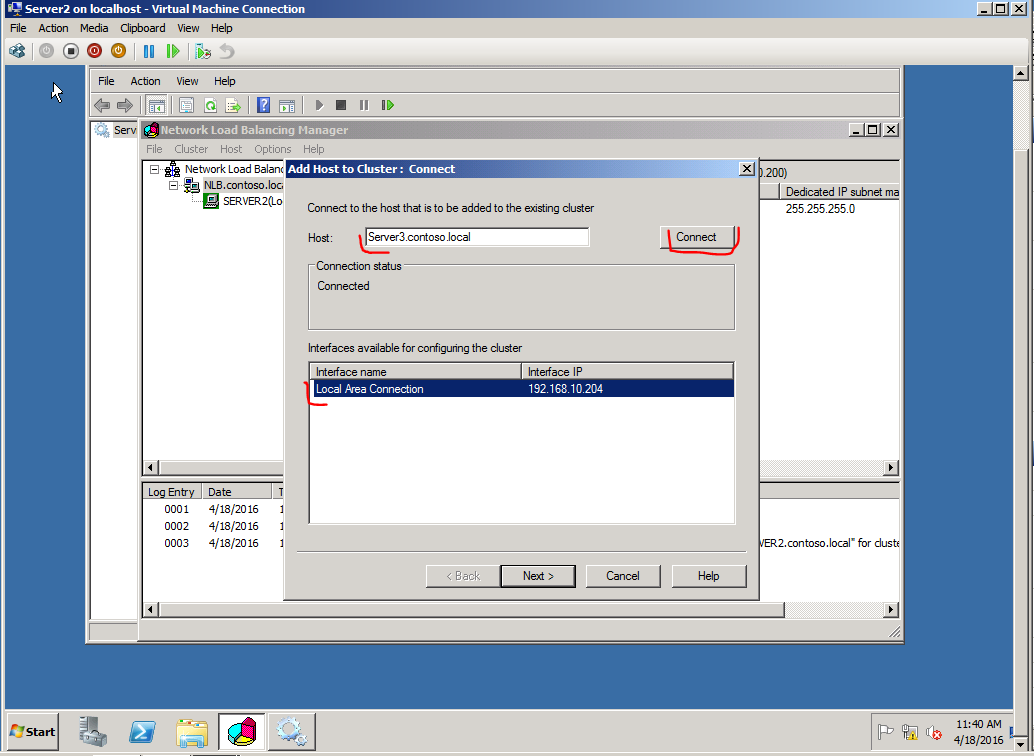
Task: Open File menu in the MMC console
Action: pos(106,80)
